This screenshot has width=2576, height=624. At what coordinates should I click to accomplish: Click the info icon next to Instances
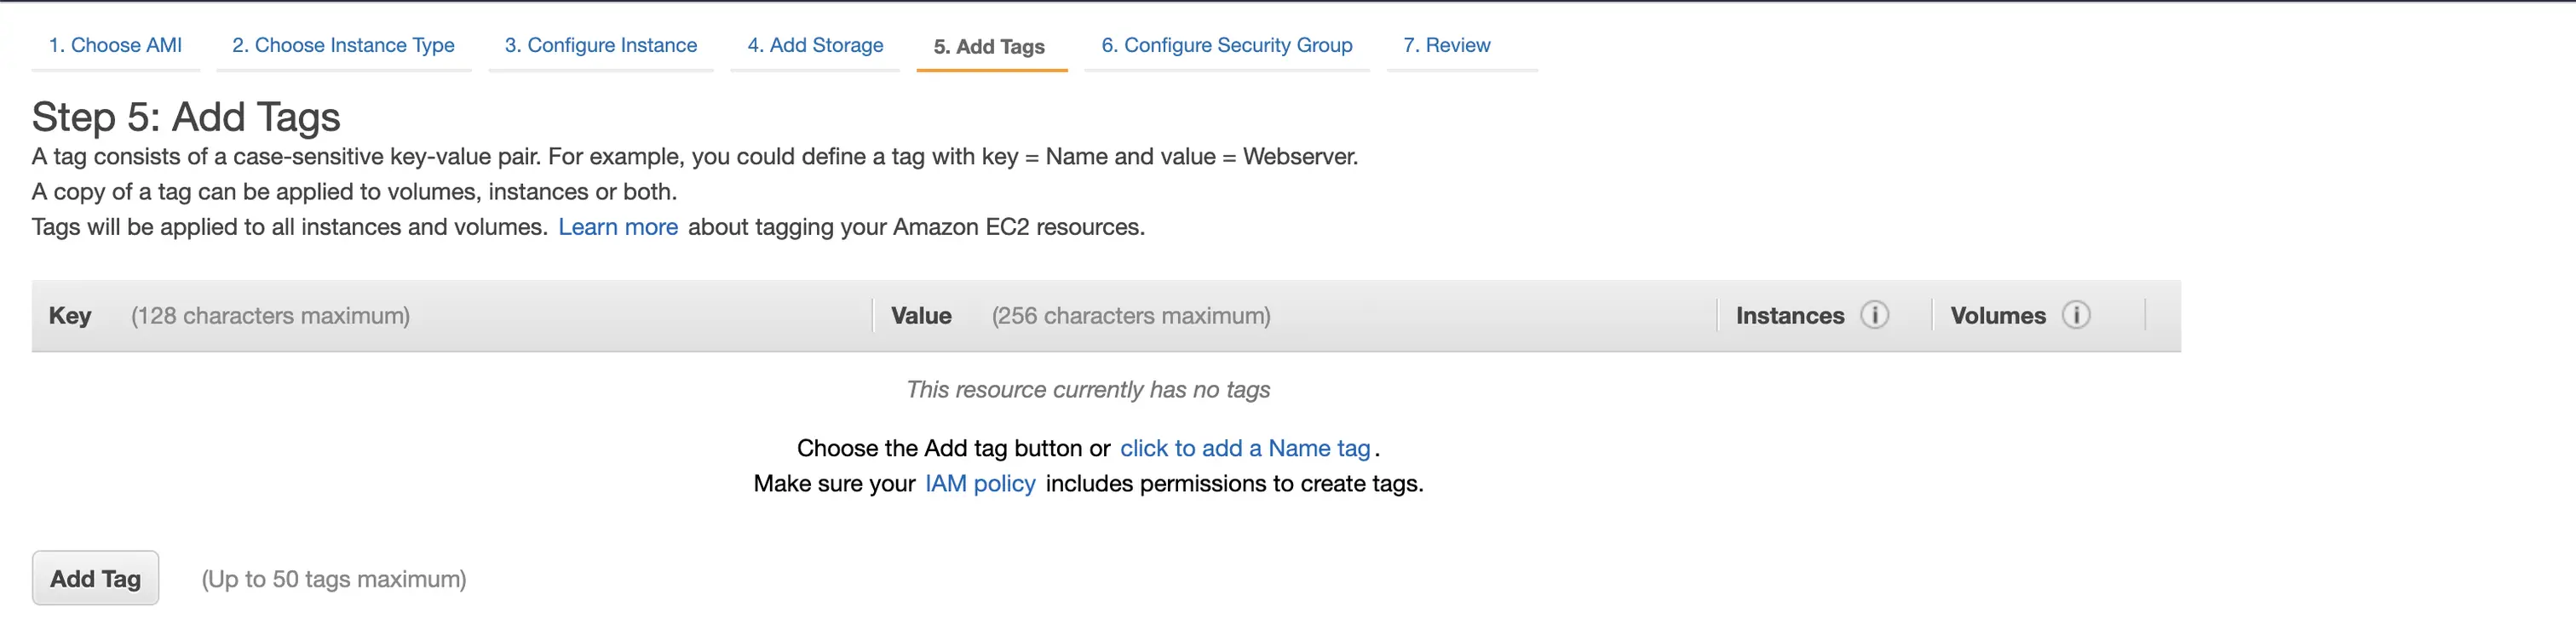1874,315
